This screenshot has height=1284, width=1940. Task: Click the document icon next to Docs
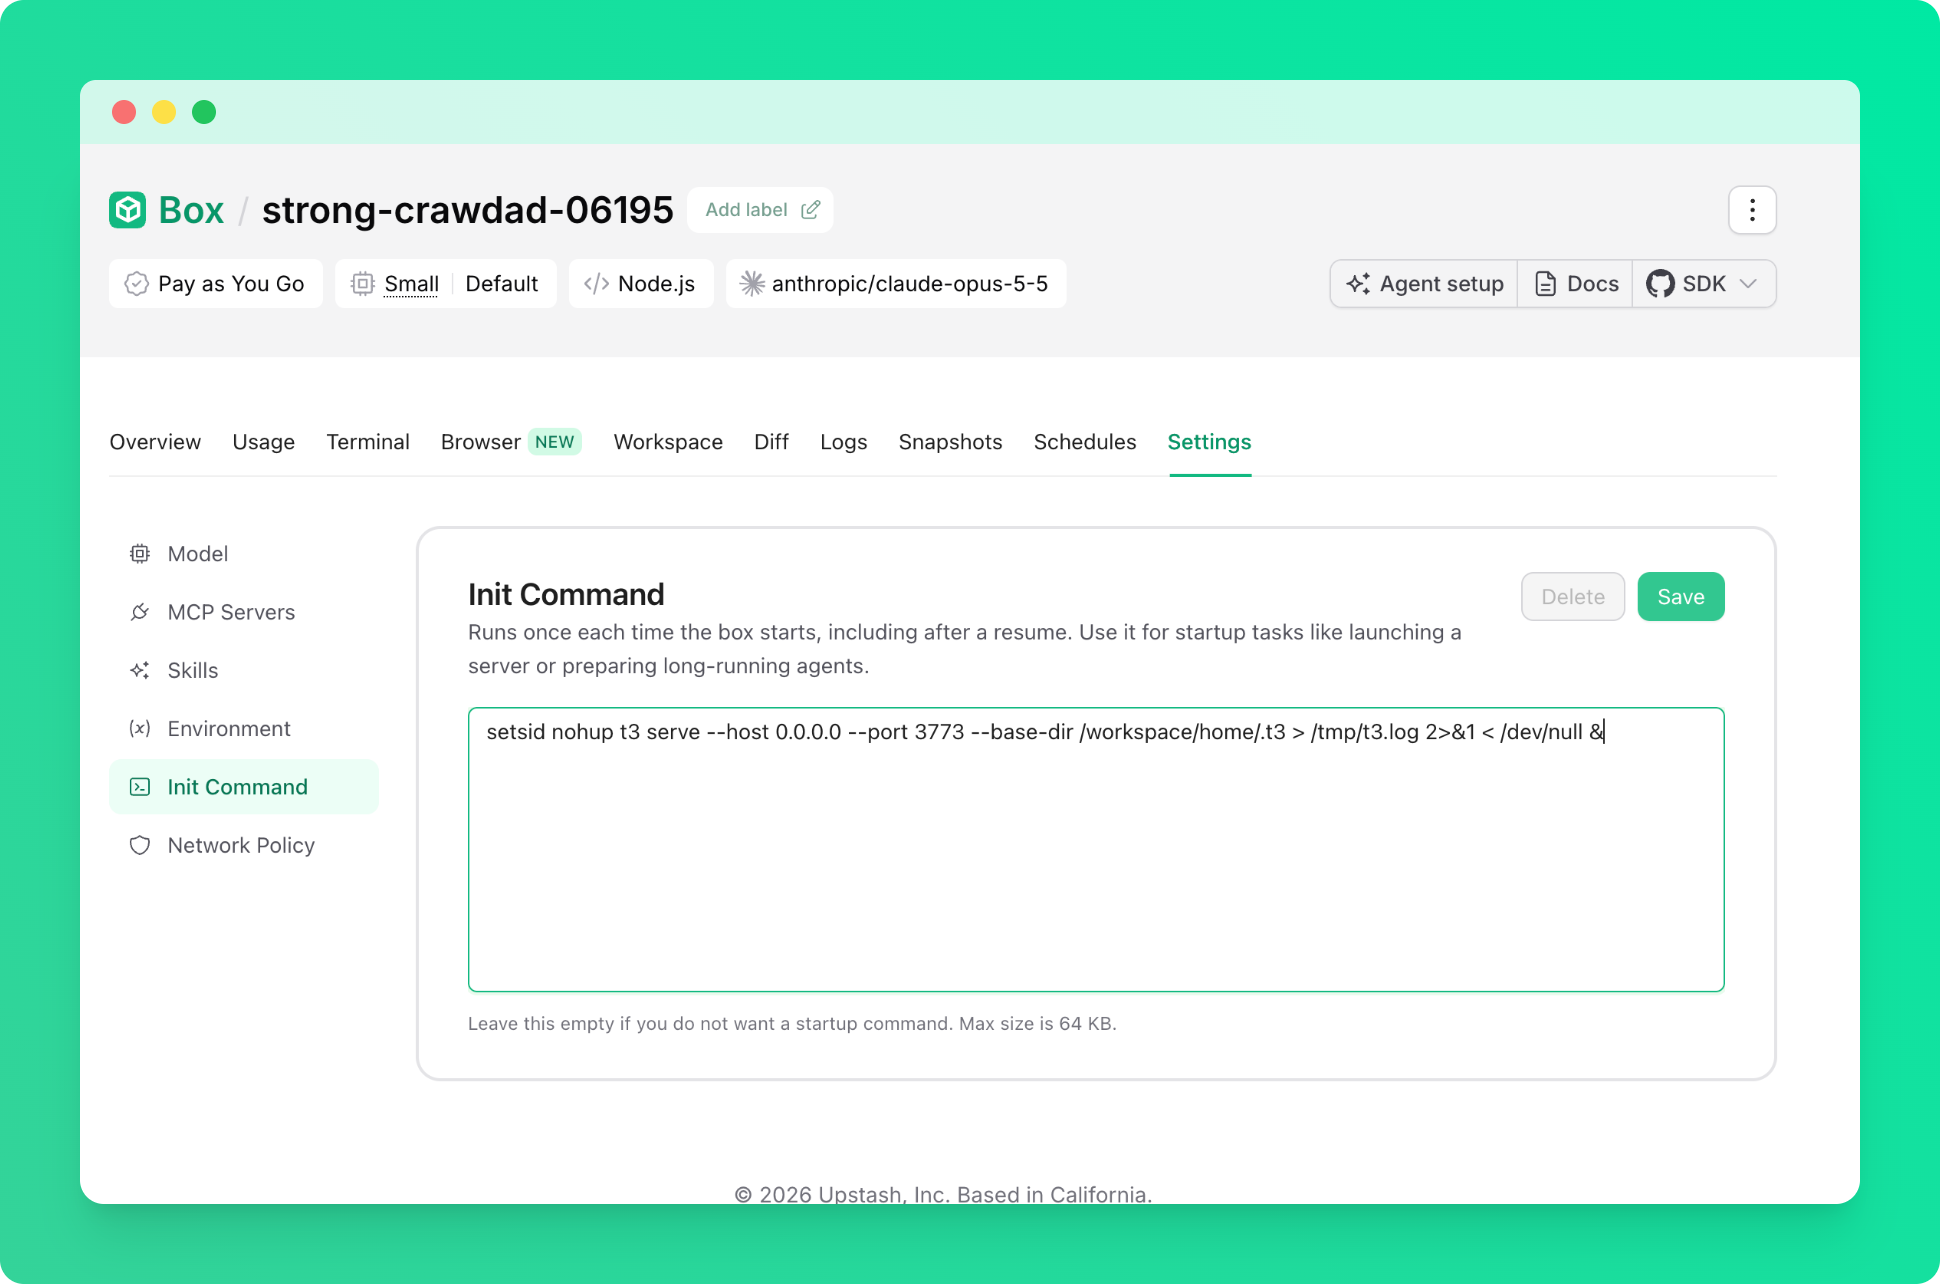coord(1546,284)
